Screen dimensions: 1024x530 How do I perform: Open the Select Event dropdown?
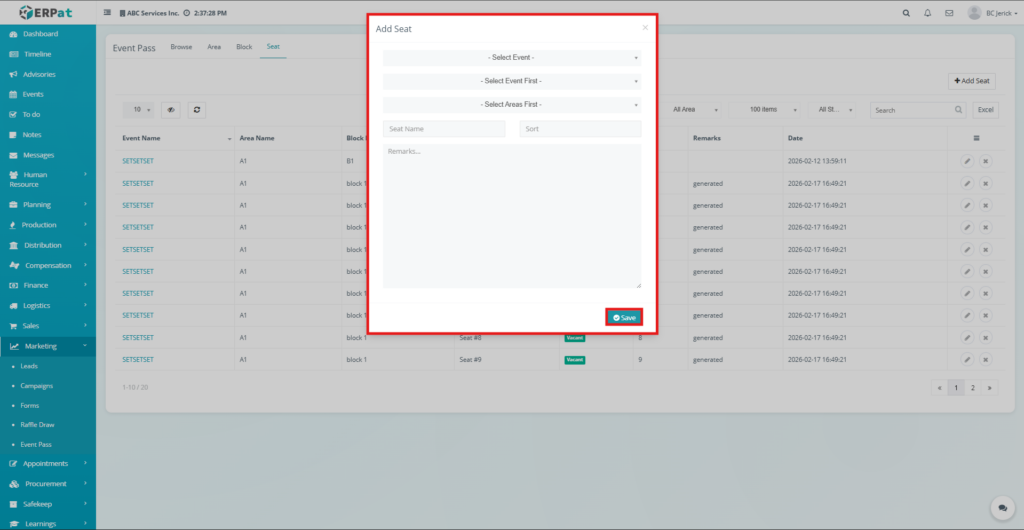[512, 58]
